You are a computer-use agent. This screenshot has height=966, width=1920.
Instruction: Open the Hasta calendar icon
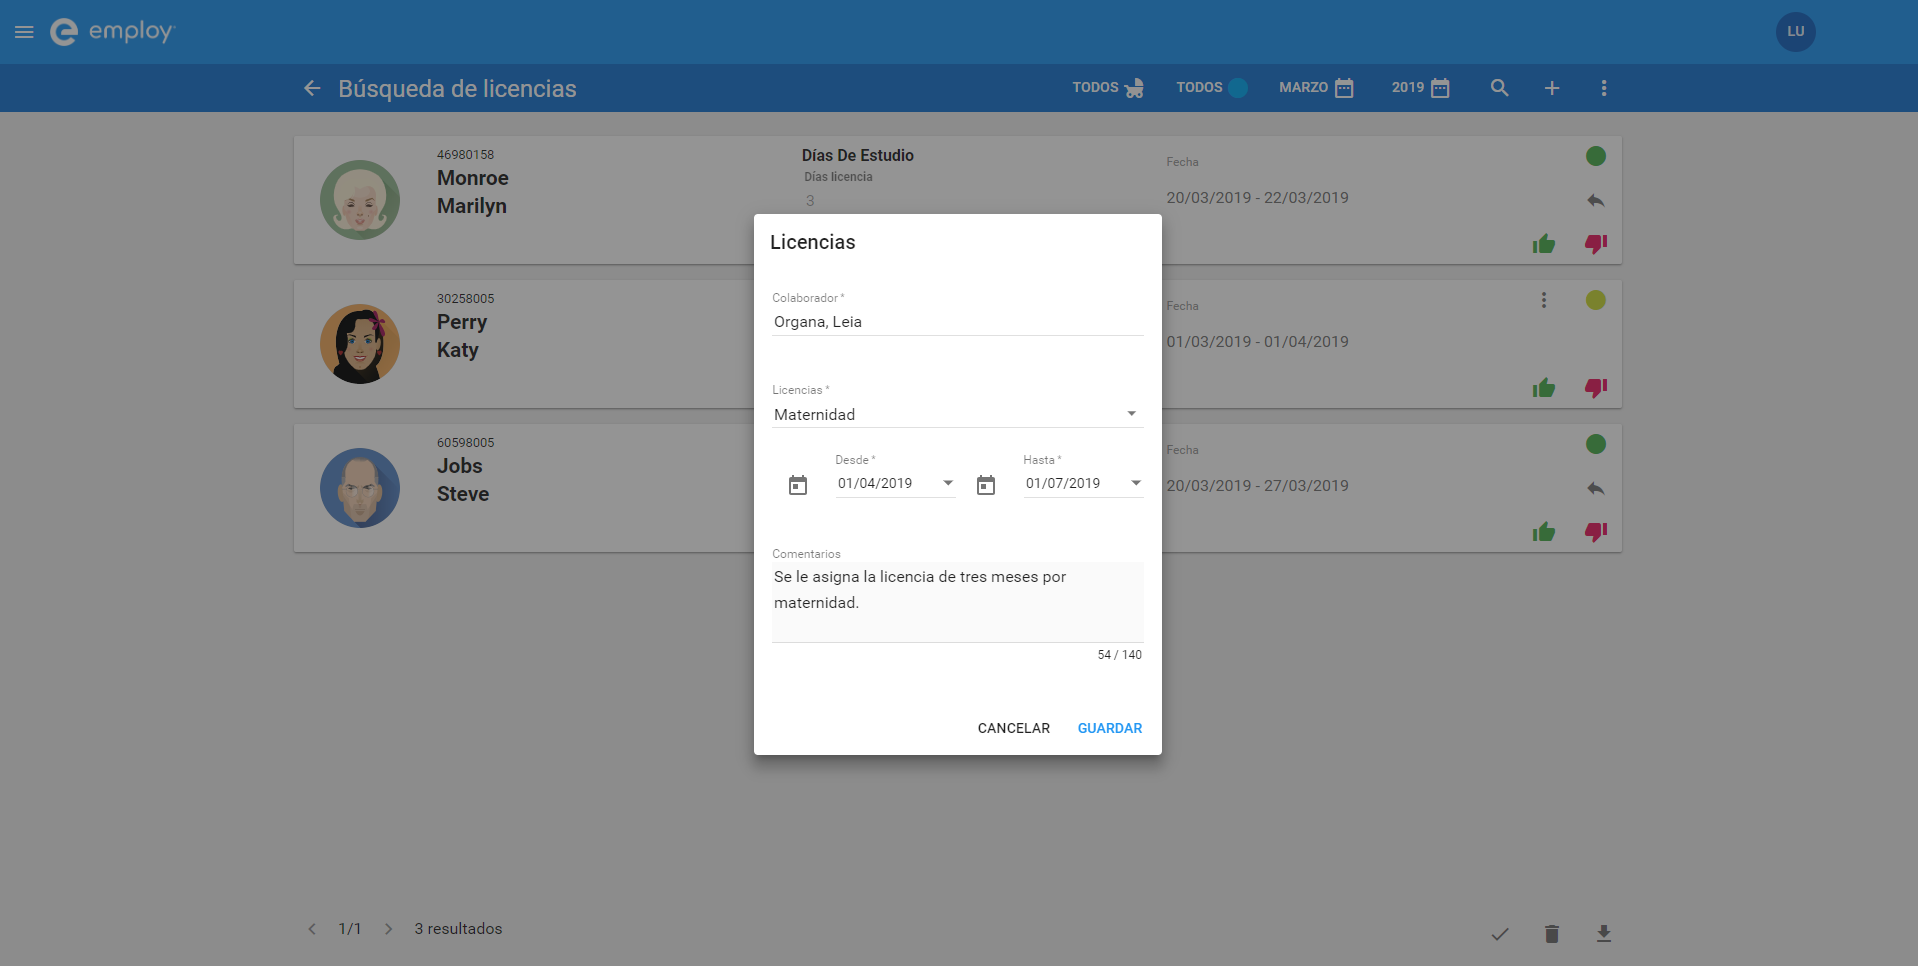click(986, 485)
